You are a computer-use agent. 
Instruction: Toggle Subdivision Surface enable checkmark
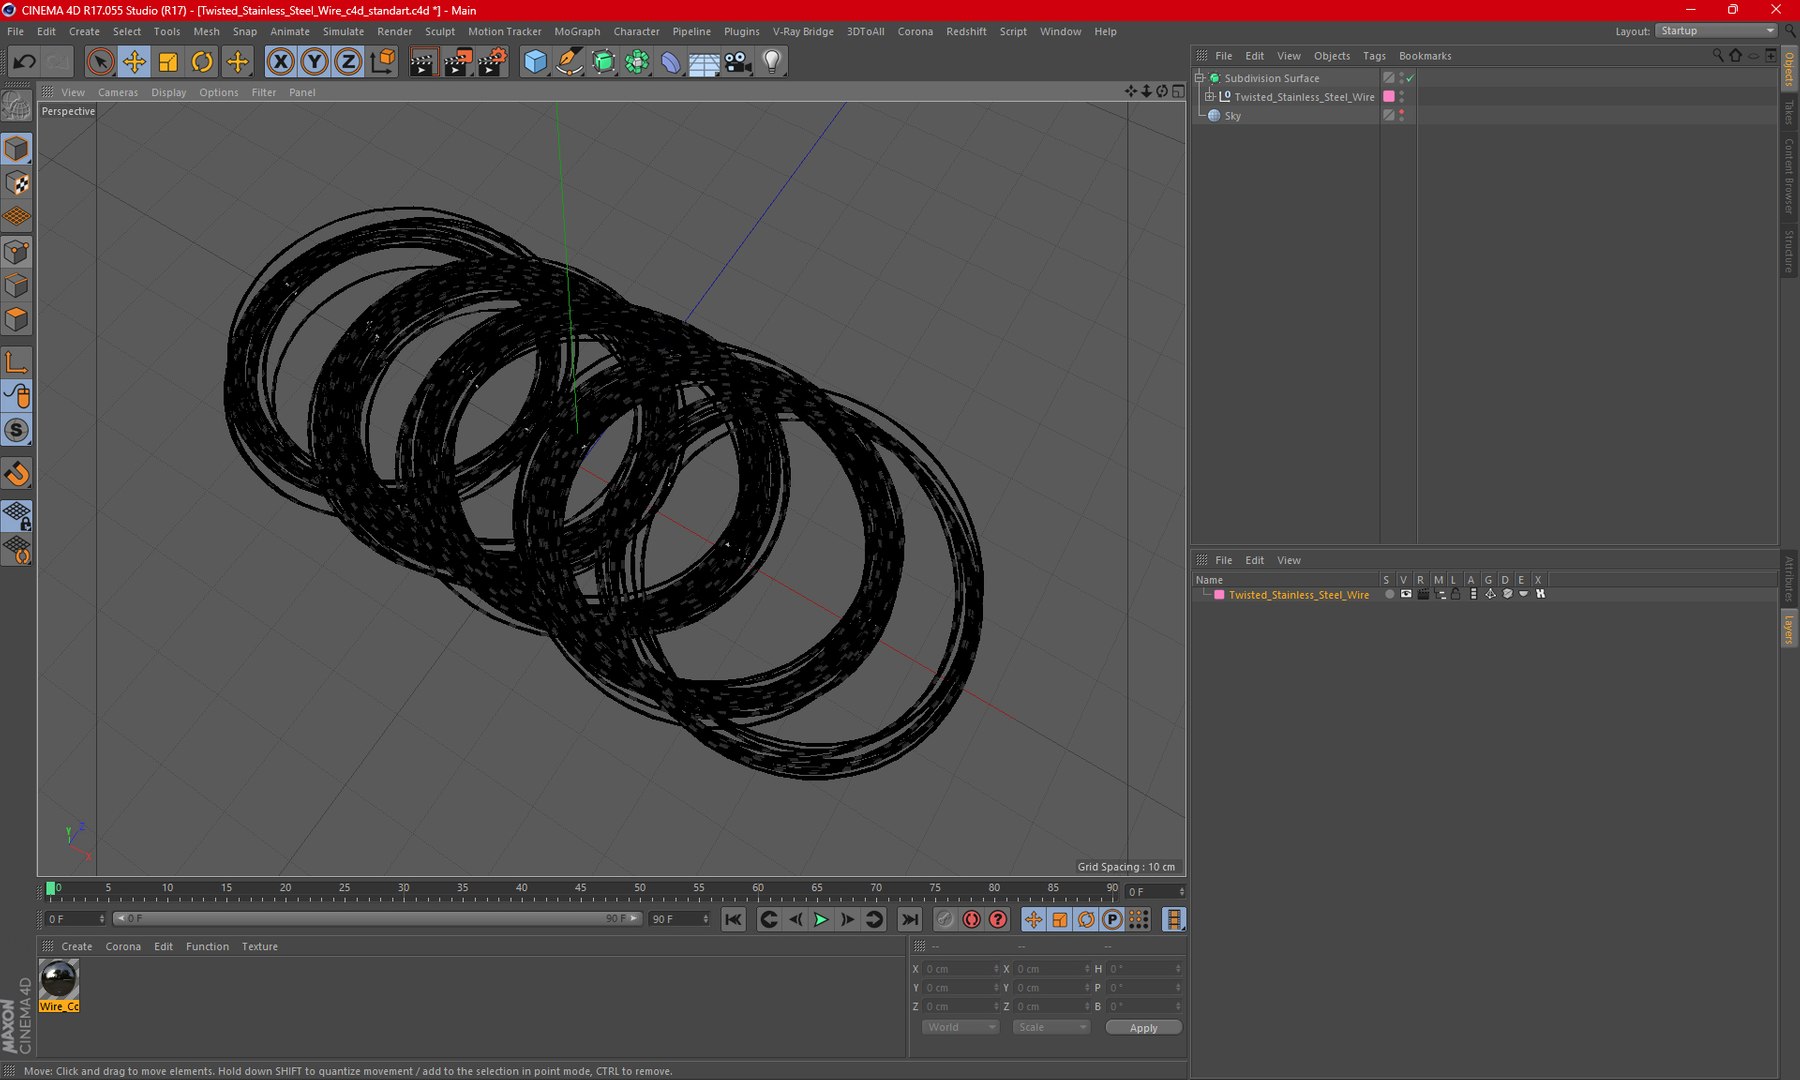coord(1410,78)
